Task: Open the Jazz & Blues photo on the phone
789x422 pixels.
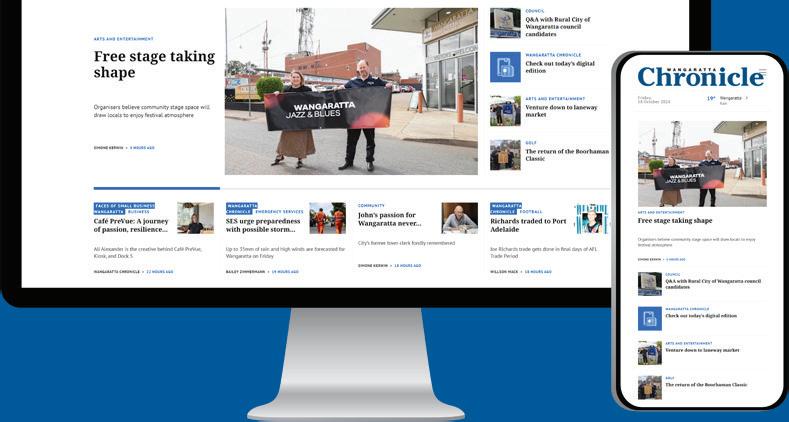Action: click(x=702, y=163)
